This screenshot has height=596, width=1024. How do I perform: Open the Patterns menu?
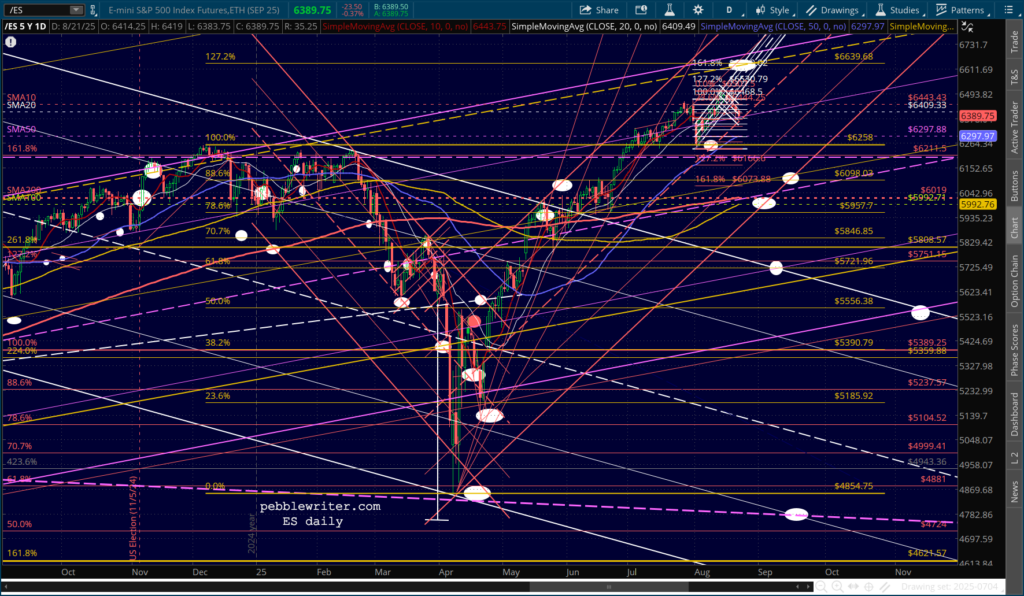[961, 10]
